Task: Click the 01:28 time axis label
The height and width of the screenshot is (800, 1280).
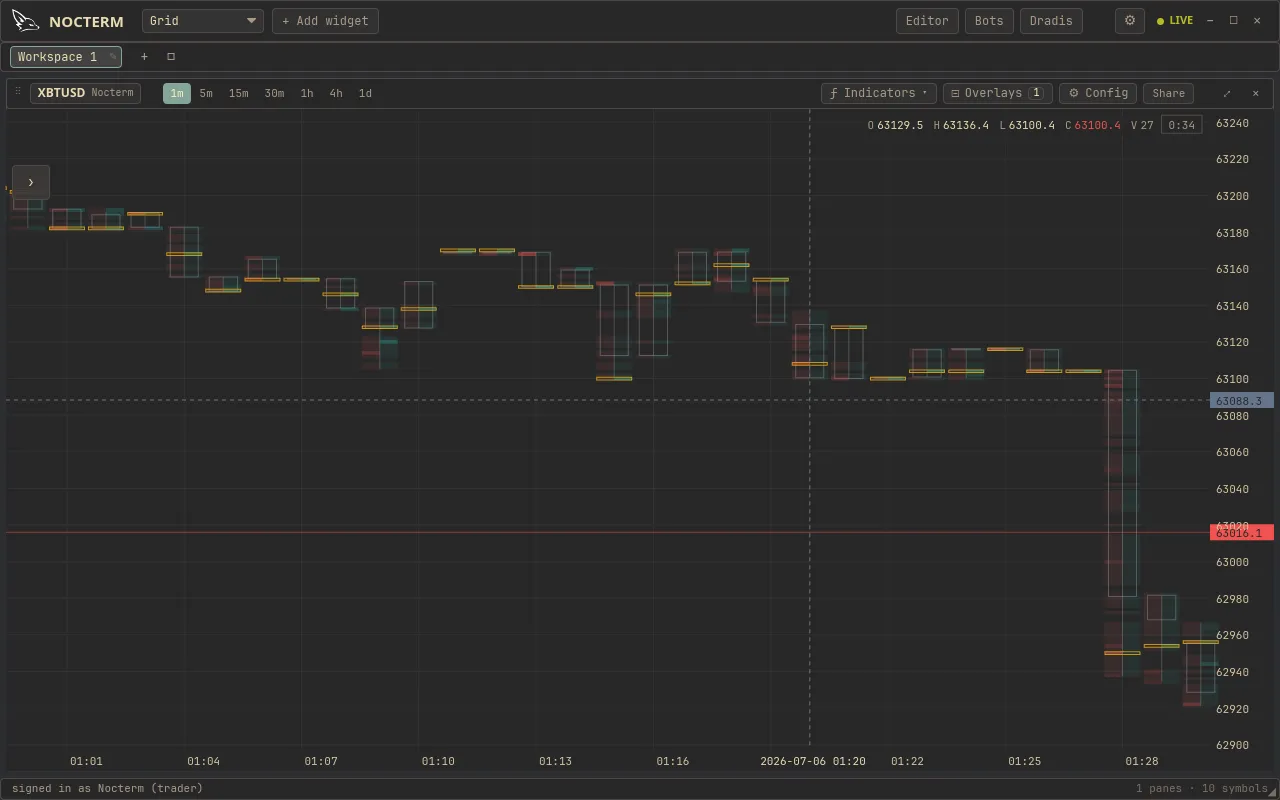Action: [x=1142, y=761]
